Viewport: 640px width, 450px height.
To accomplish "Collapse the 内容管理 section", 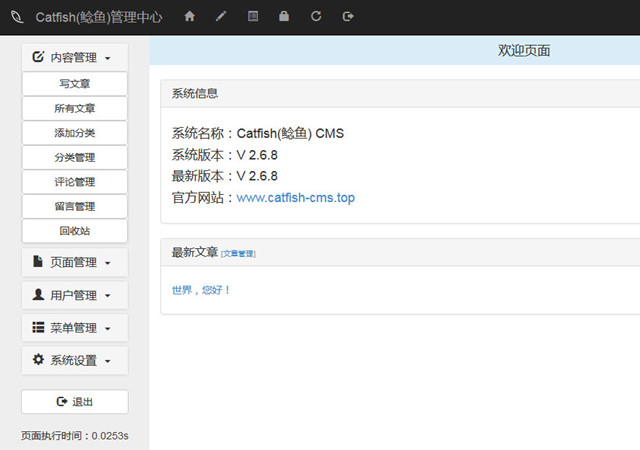I will (x=74, y=58).
